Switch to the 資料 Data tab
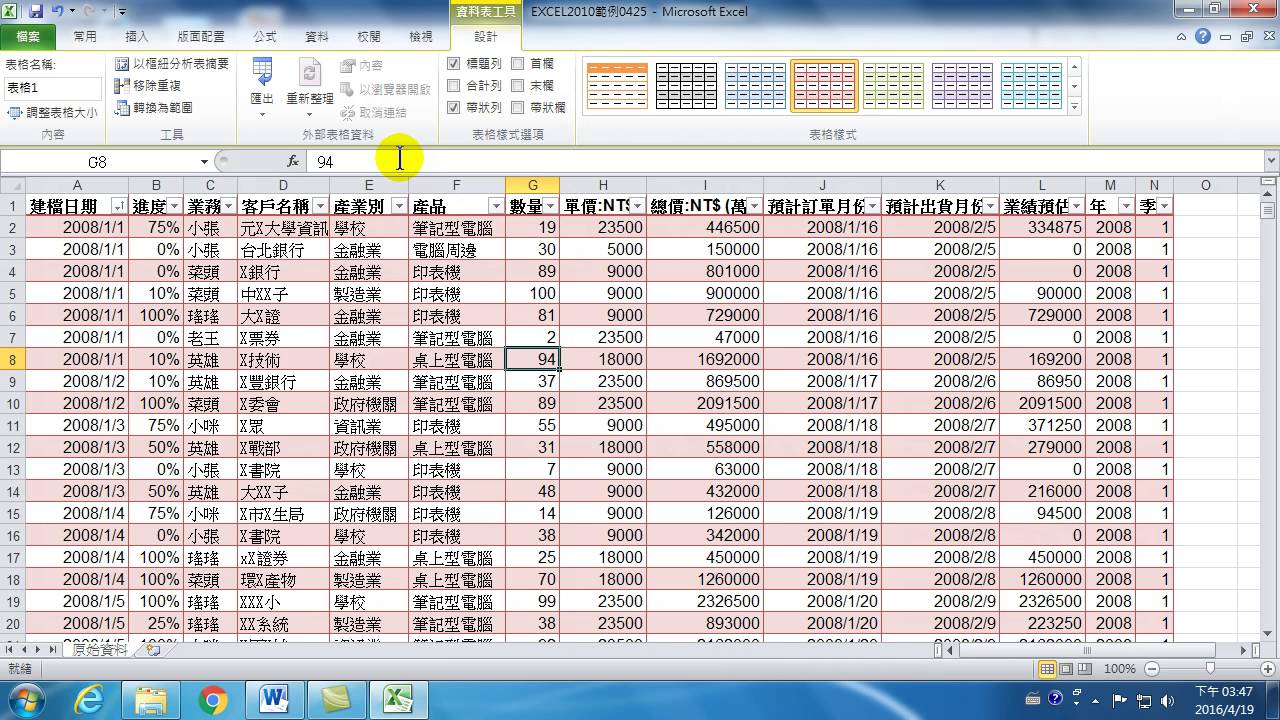Viewport: 1280px width, 720px height. point(317,37)
